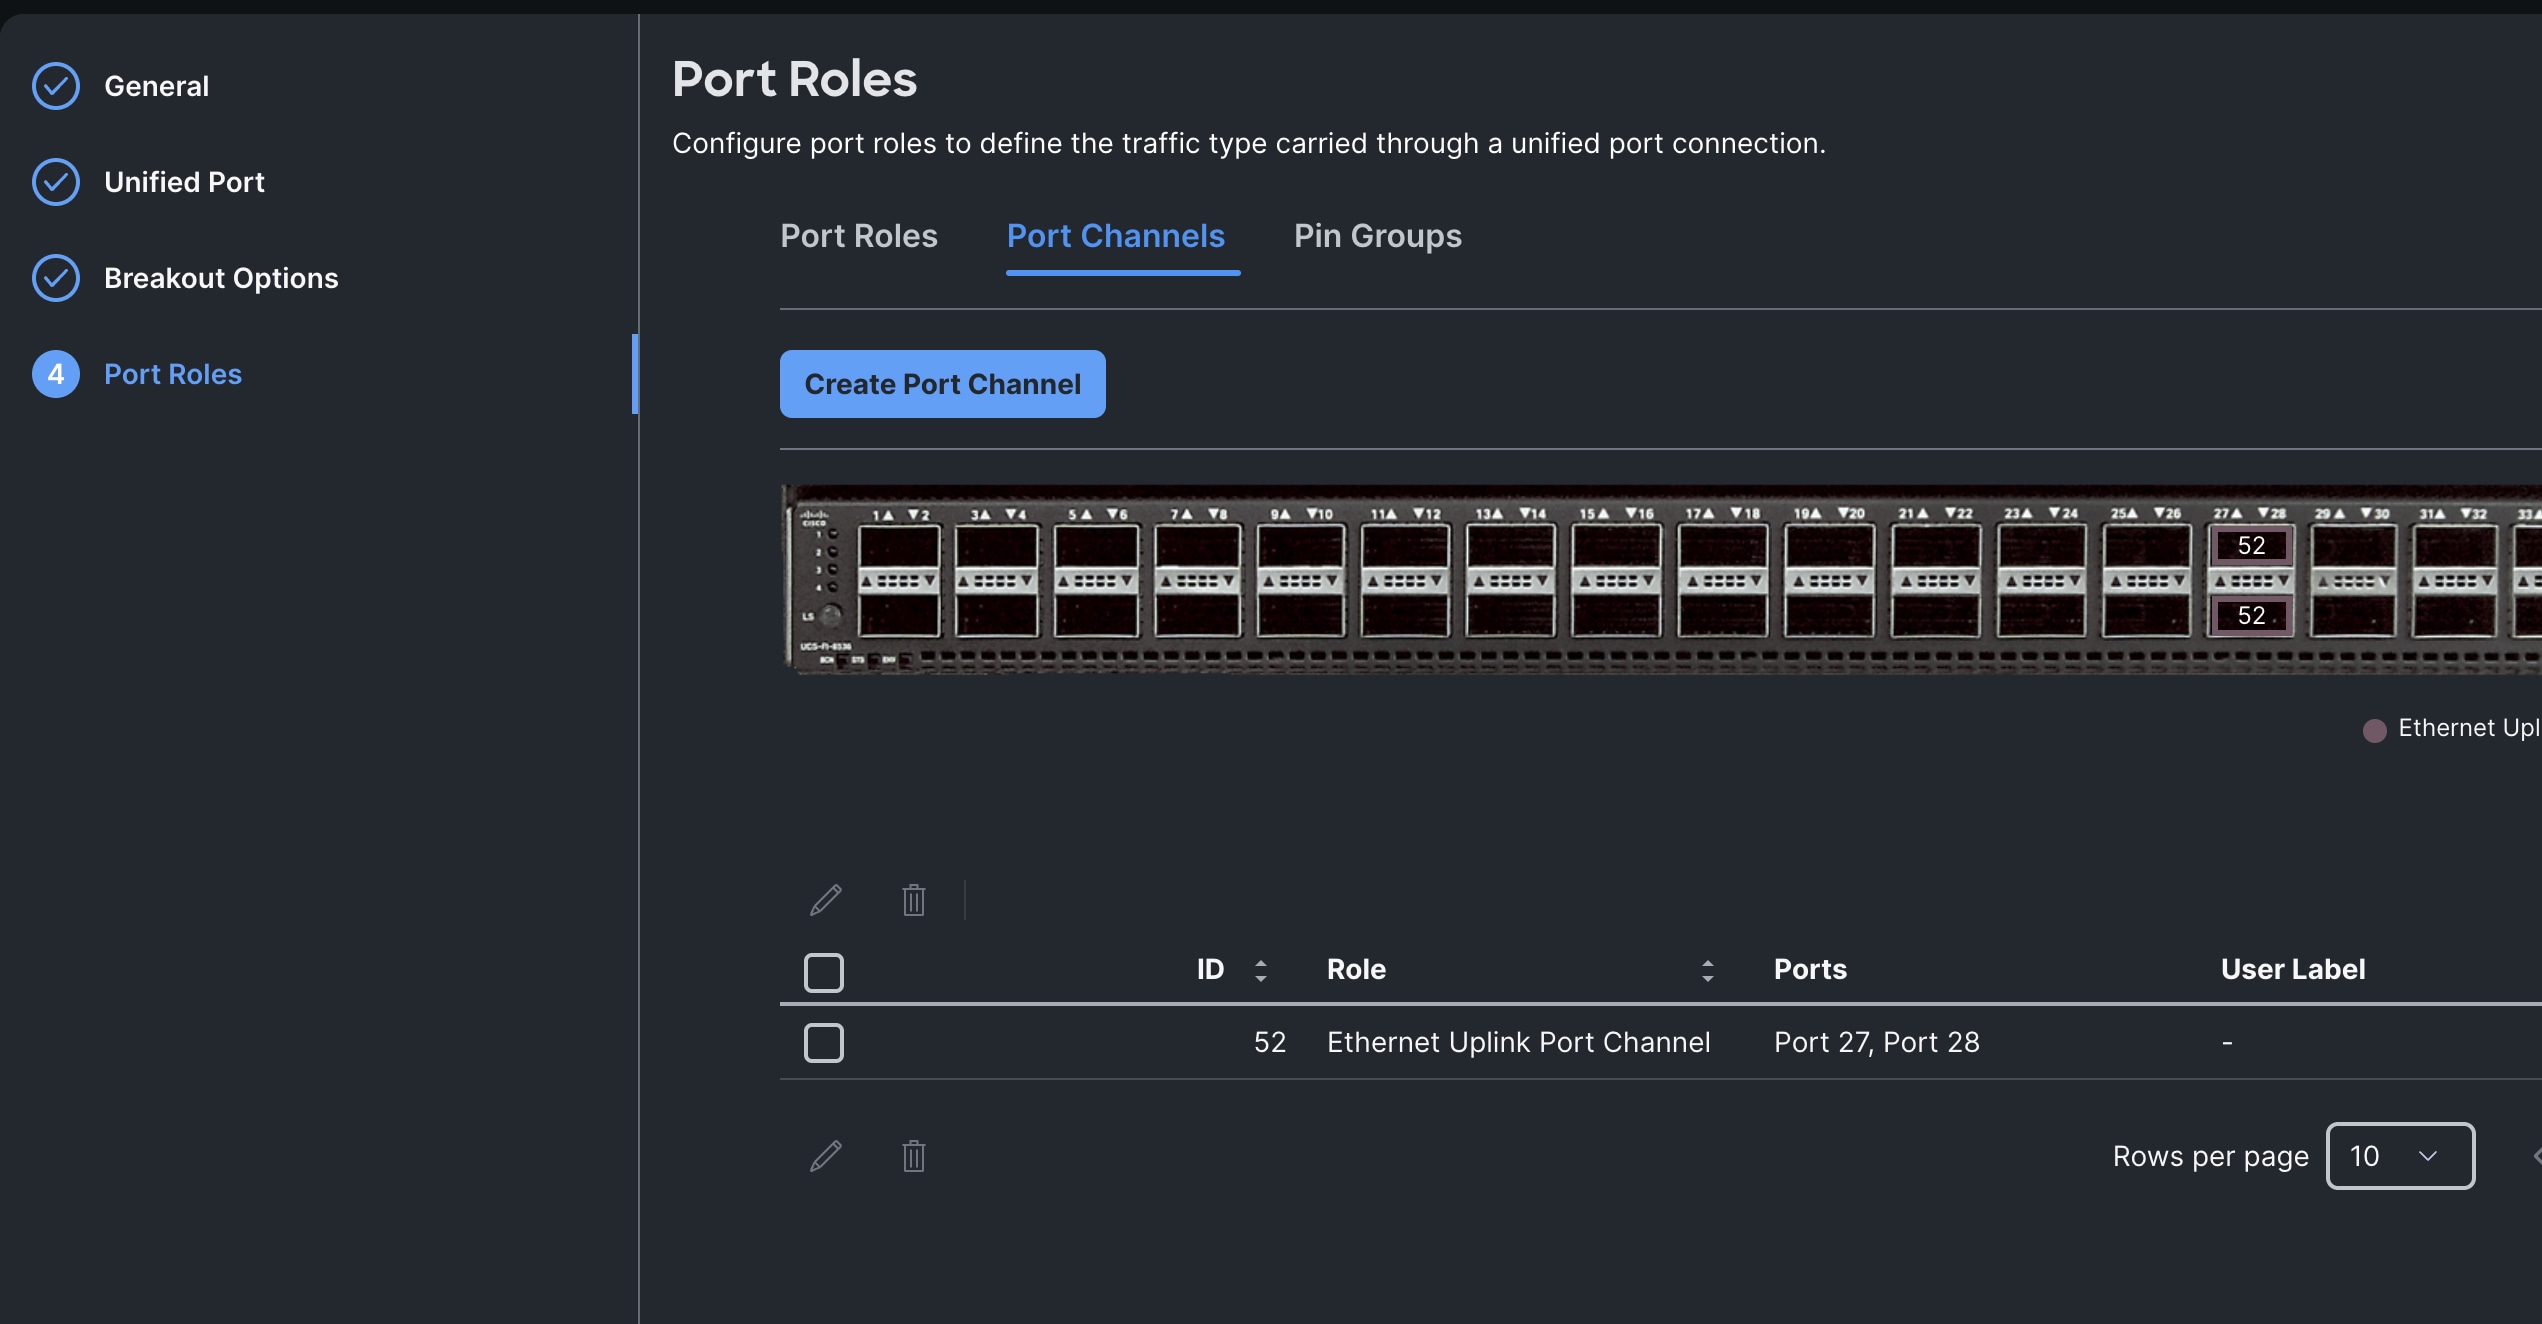Switch to the Port Roles tab
Screen dimensions: 2542x1324
(x=859, y=236)
